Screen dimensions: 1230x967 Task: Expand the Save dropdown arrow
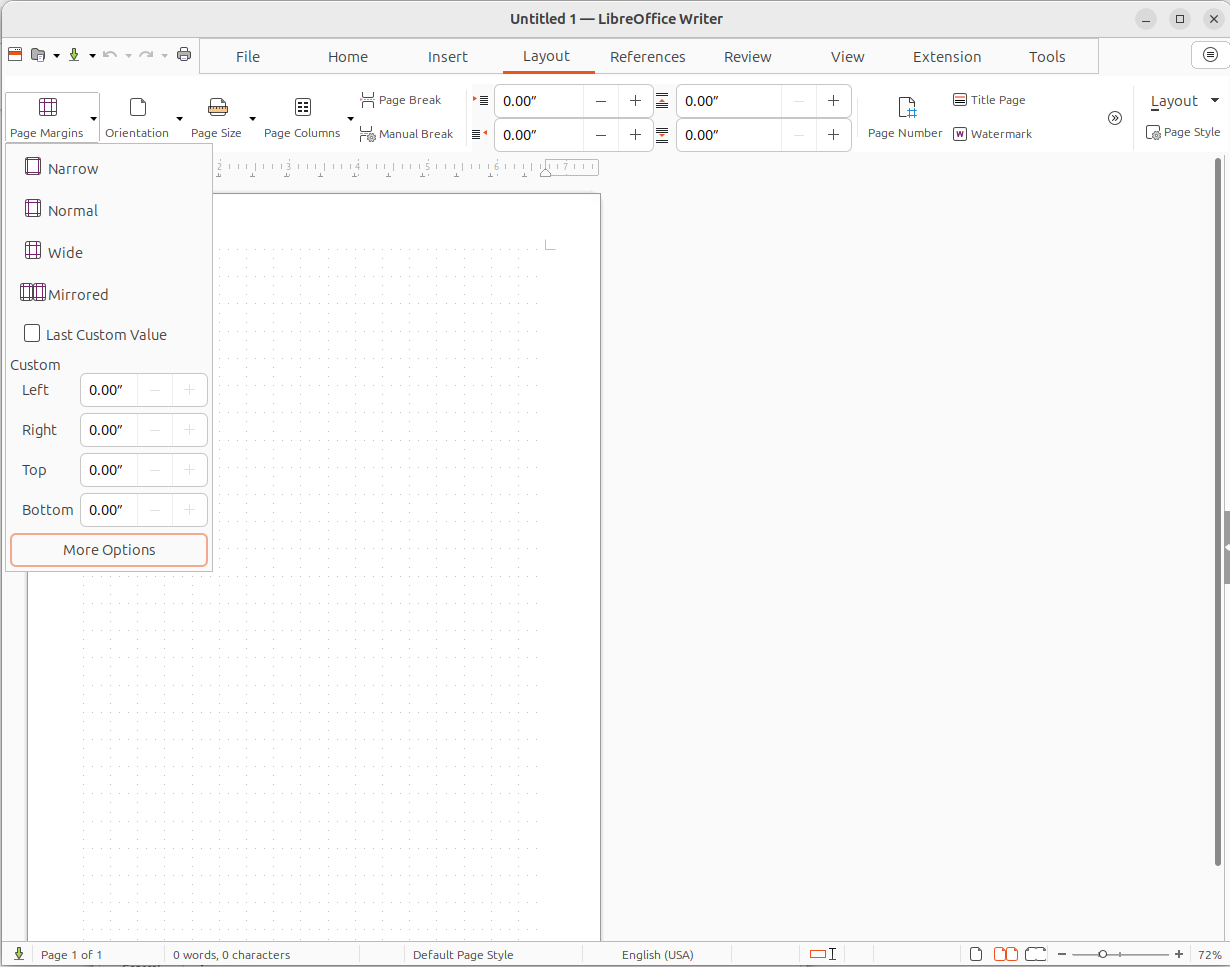click(92, 55)
